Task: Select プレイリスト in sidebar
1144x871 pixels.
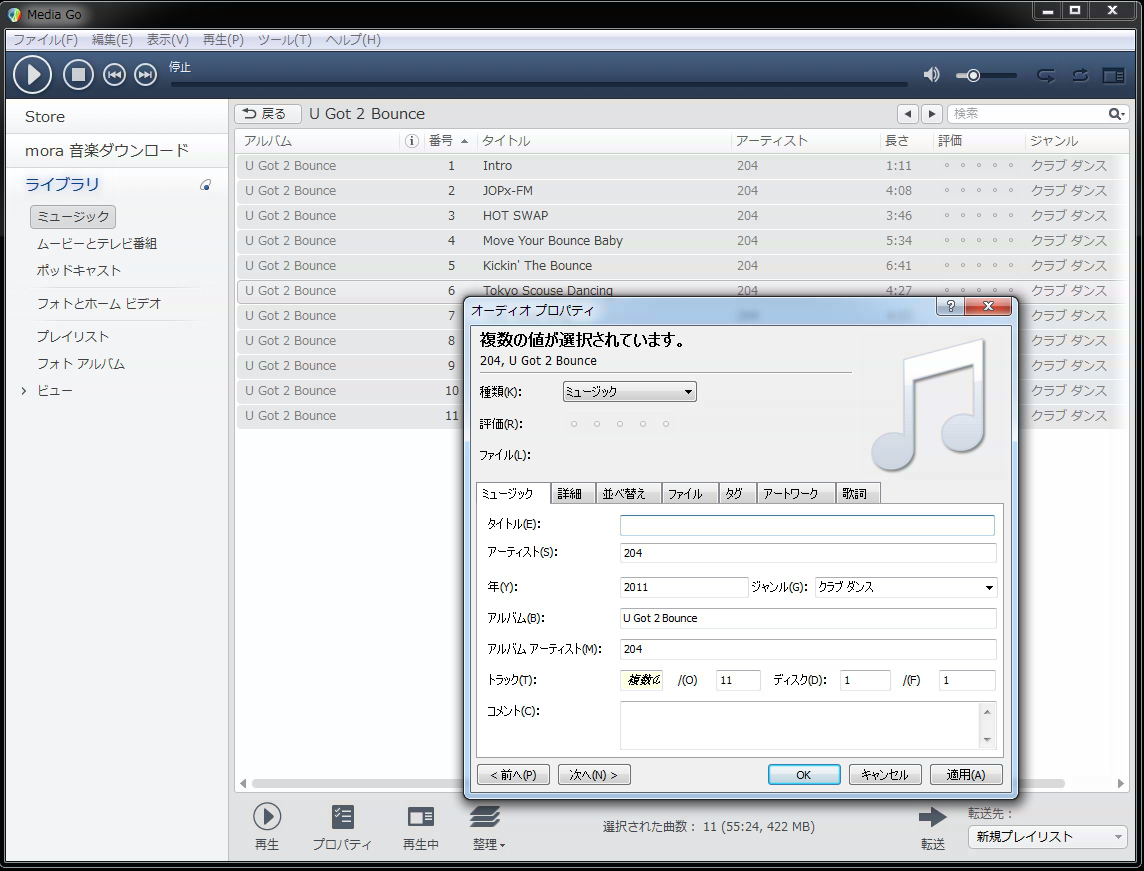Action: [73, 336]
